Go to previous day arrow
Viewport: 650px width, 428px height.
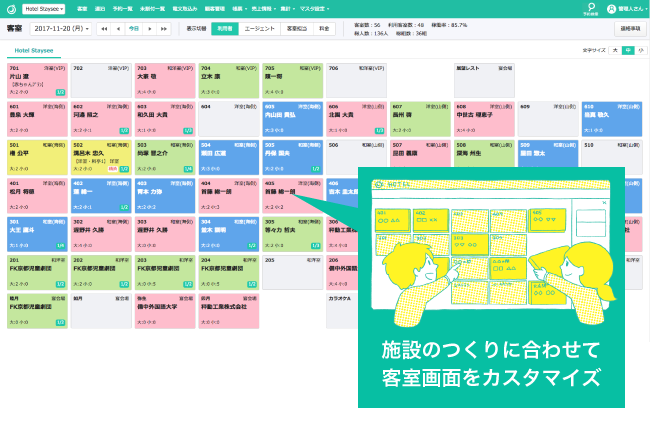pos(117,29)
